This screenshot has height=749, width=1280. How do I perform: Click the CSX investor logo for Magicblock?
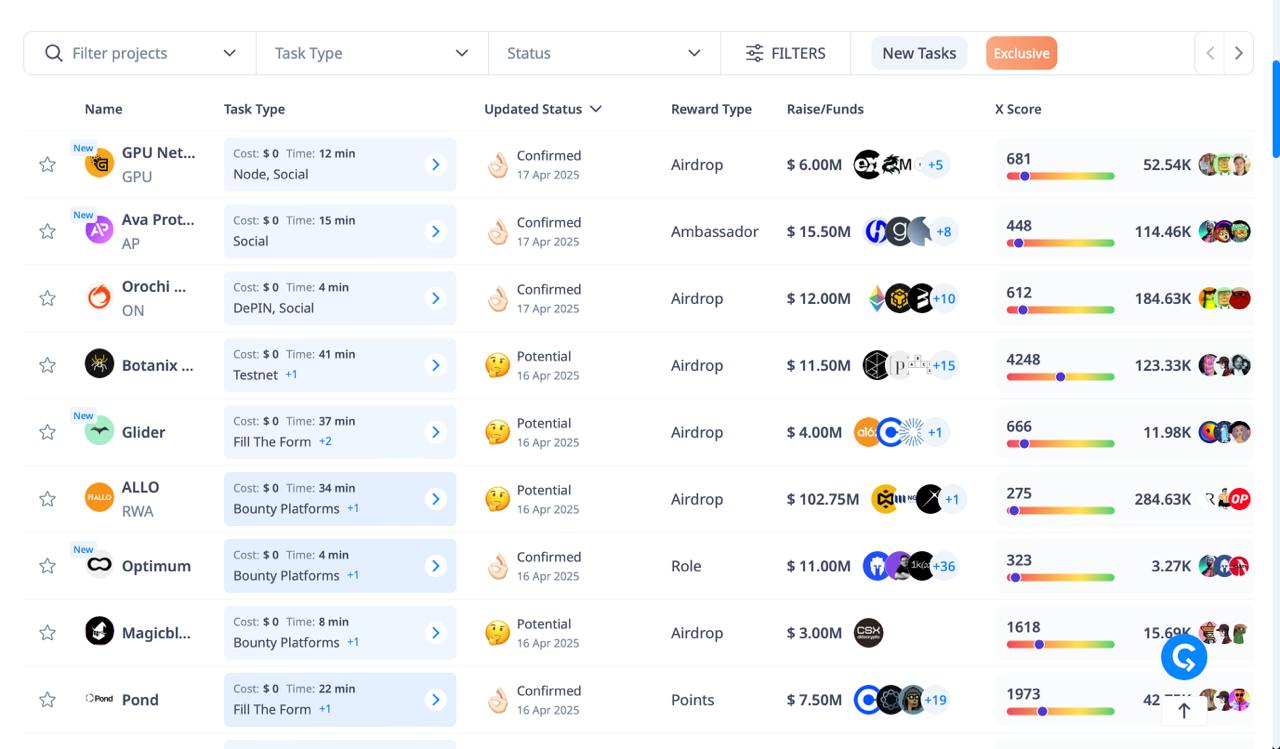click(x=869, y=633)
